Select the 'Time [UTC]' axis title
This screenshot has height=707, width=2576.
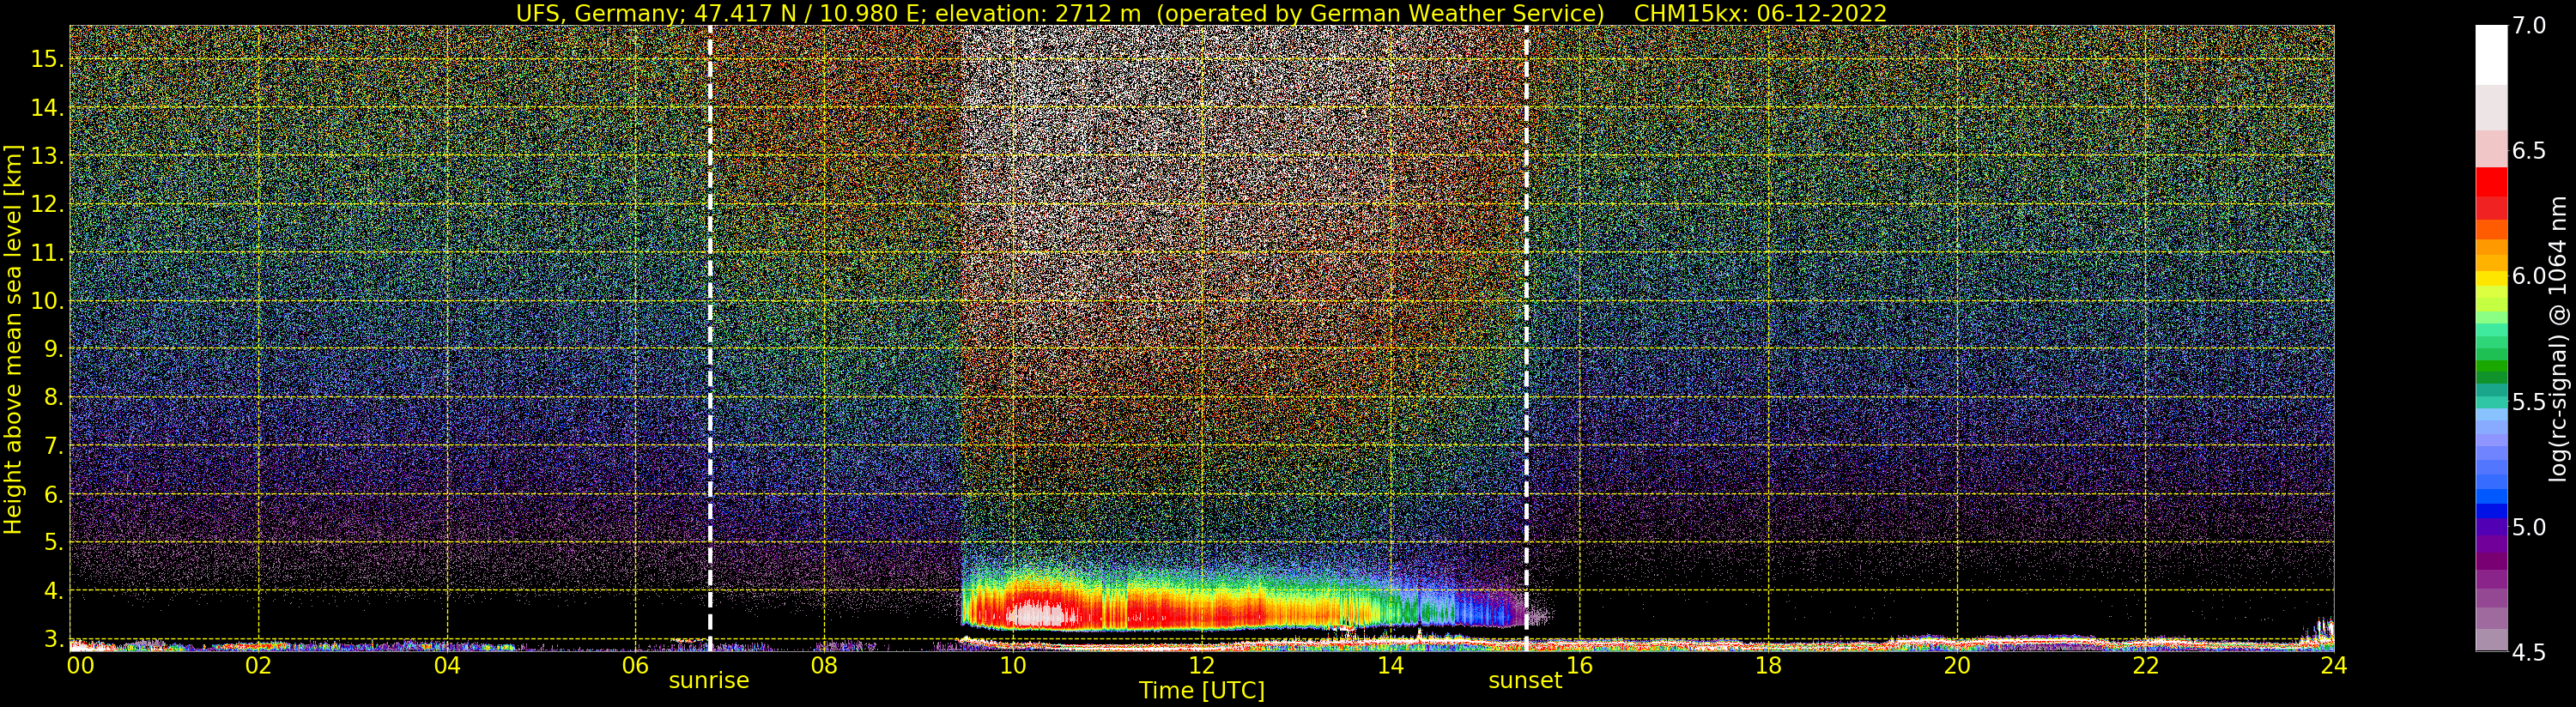[x=1202, y=691]
